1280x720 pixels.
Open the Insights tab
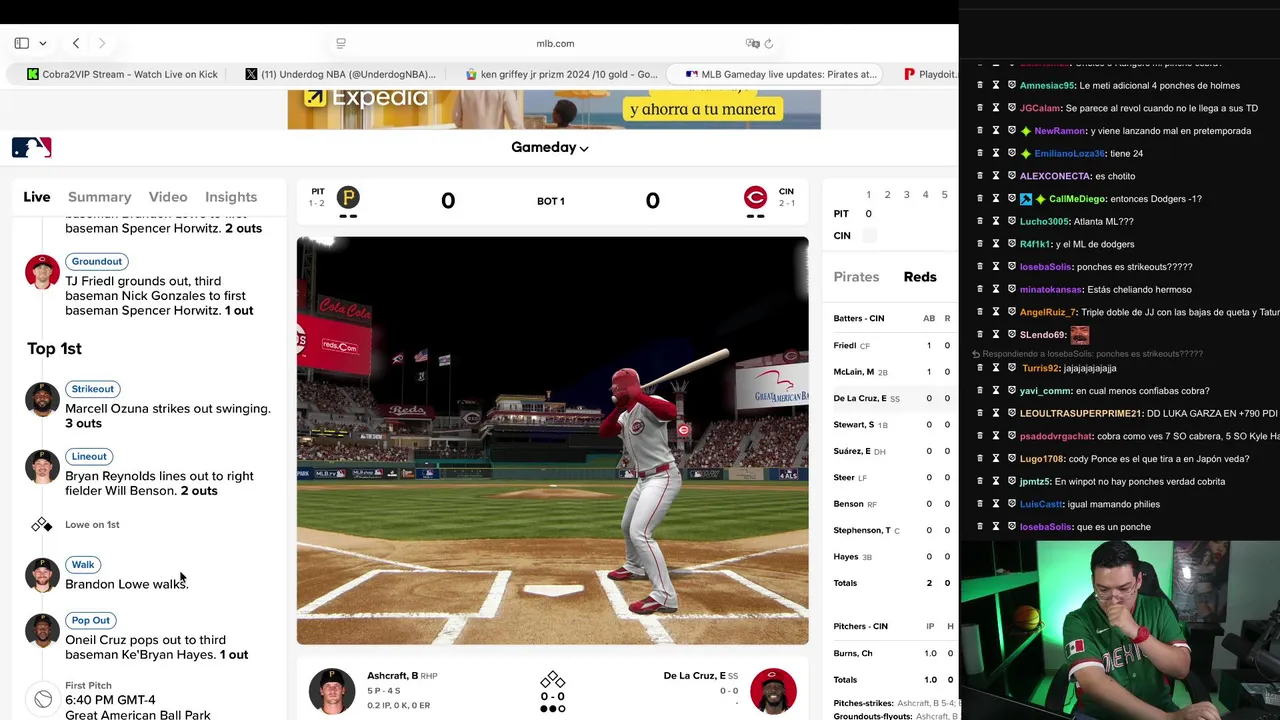pyautogui.click(x=231, y=197)
